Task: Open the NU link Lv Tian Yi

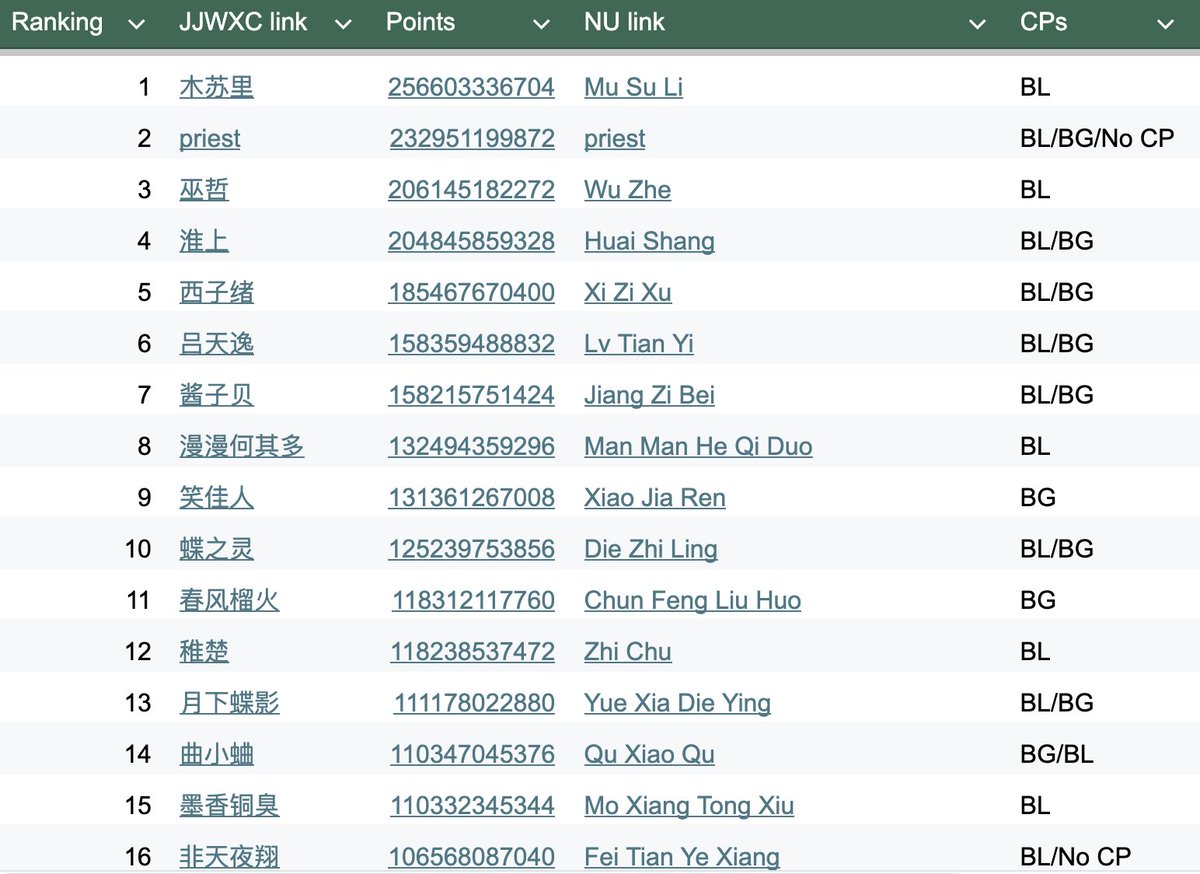Action: (x=639, y=344)
